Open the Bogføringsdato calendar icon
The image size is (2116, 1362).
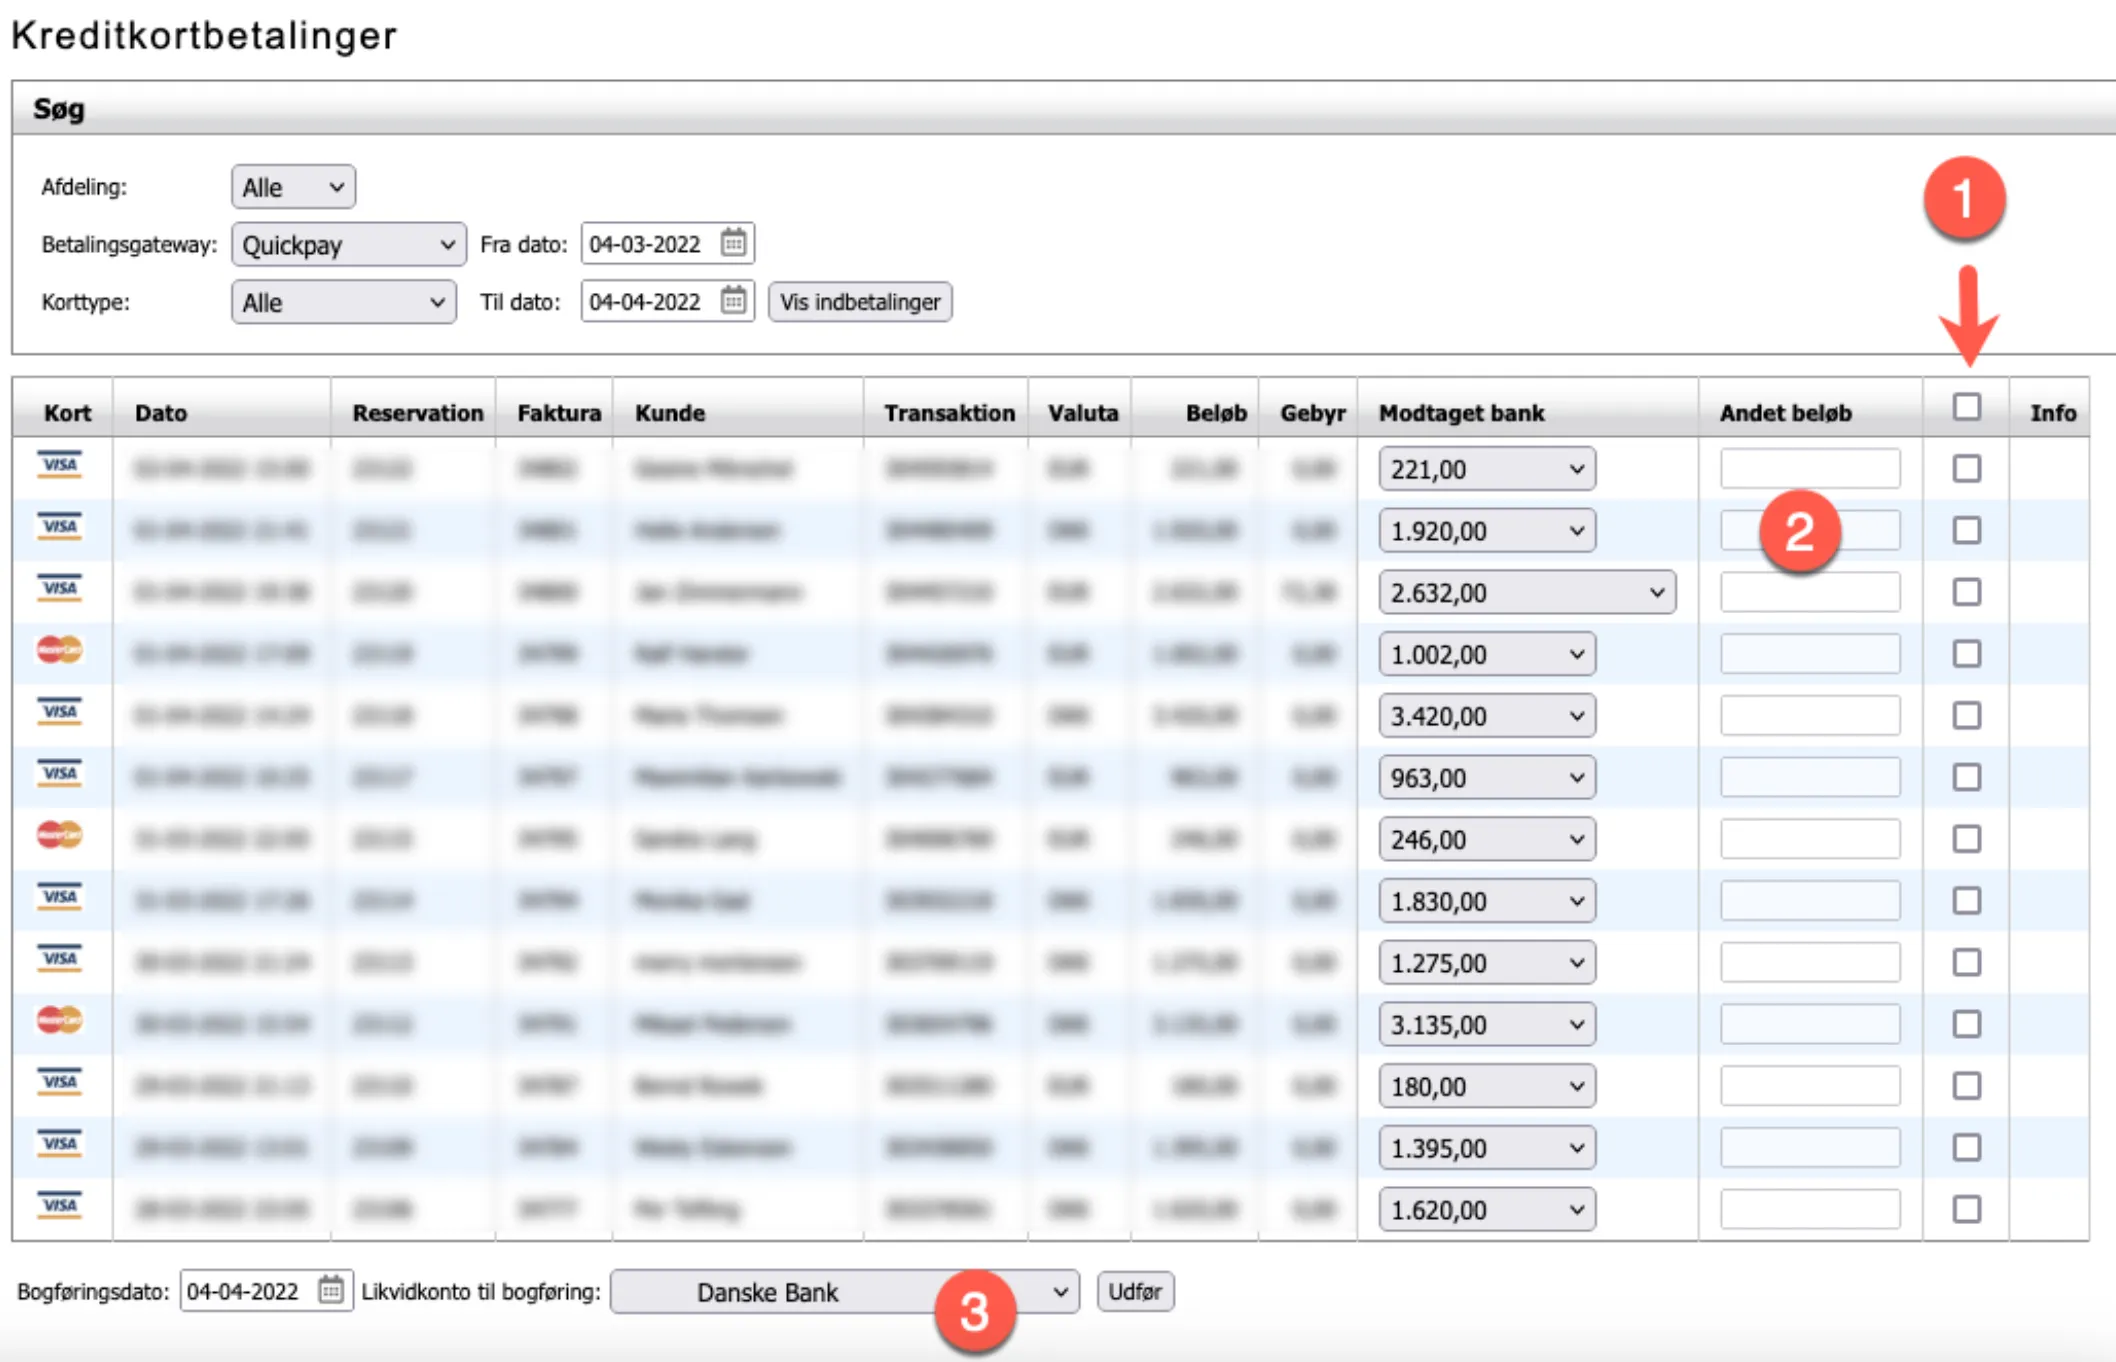(x=331, y=1290)
